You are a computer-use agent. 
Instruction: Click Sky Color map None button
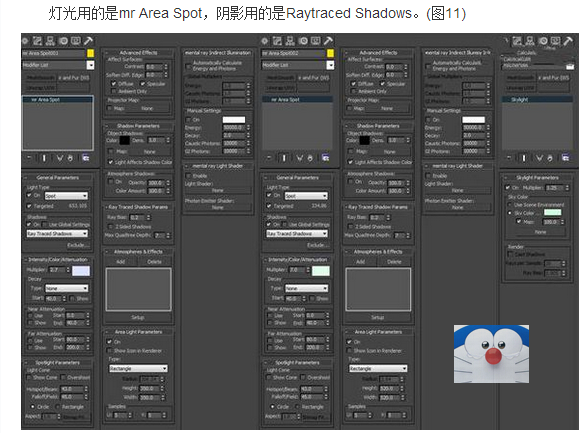tap(540, 232)
